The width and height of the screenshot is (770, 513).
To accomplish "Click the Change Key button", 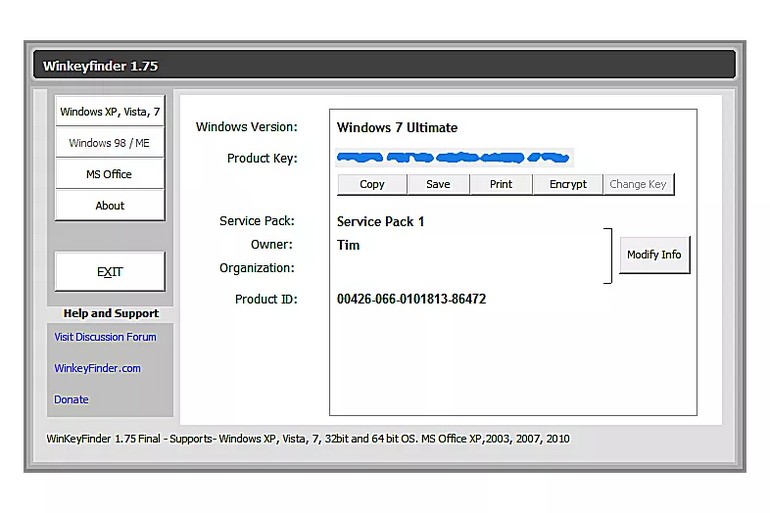I will point(638,184).
